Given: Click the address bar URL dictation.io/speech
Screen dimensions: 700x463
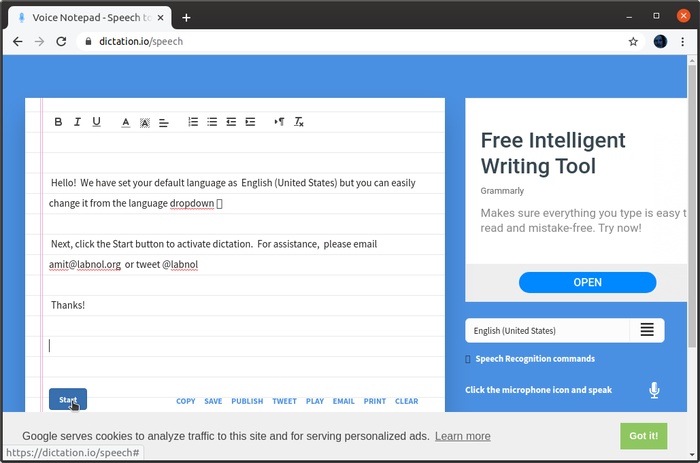Looking at the screenshot, I should pyautogui.click(x=141, y=42).
